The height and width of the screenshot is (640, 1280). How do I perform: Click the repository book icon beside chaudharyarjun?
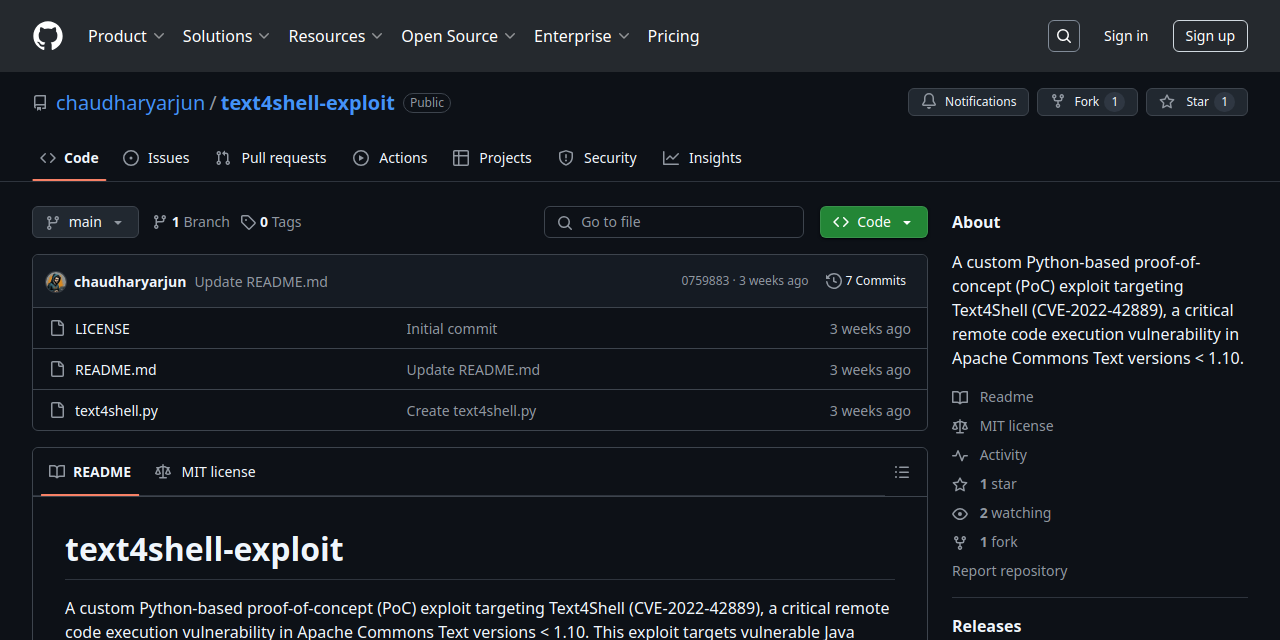(40, 103)
